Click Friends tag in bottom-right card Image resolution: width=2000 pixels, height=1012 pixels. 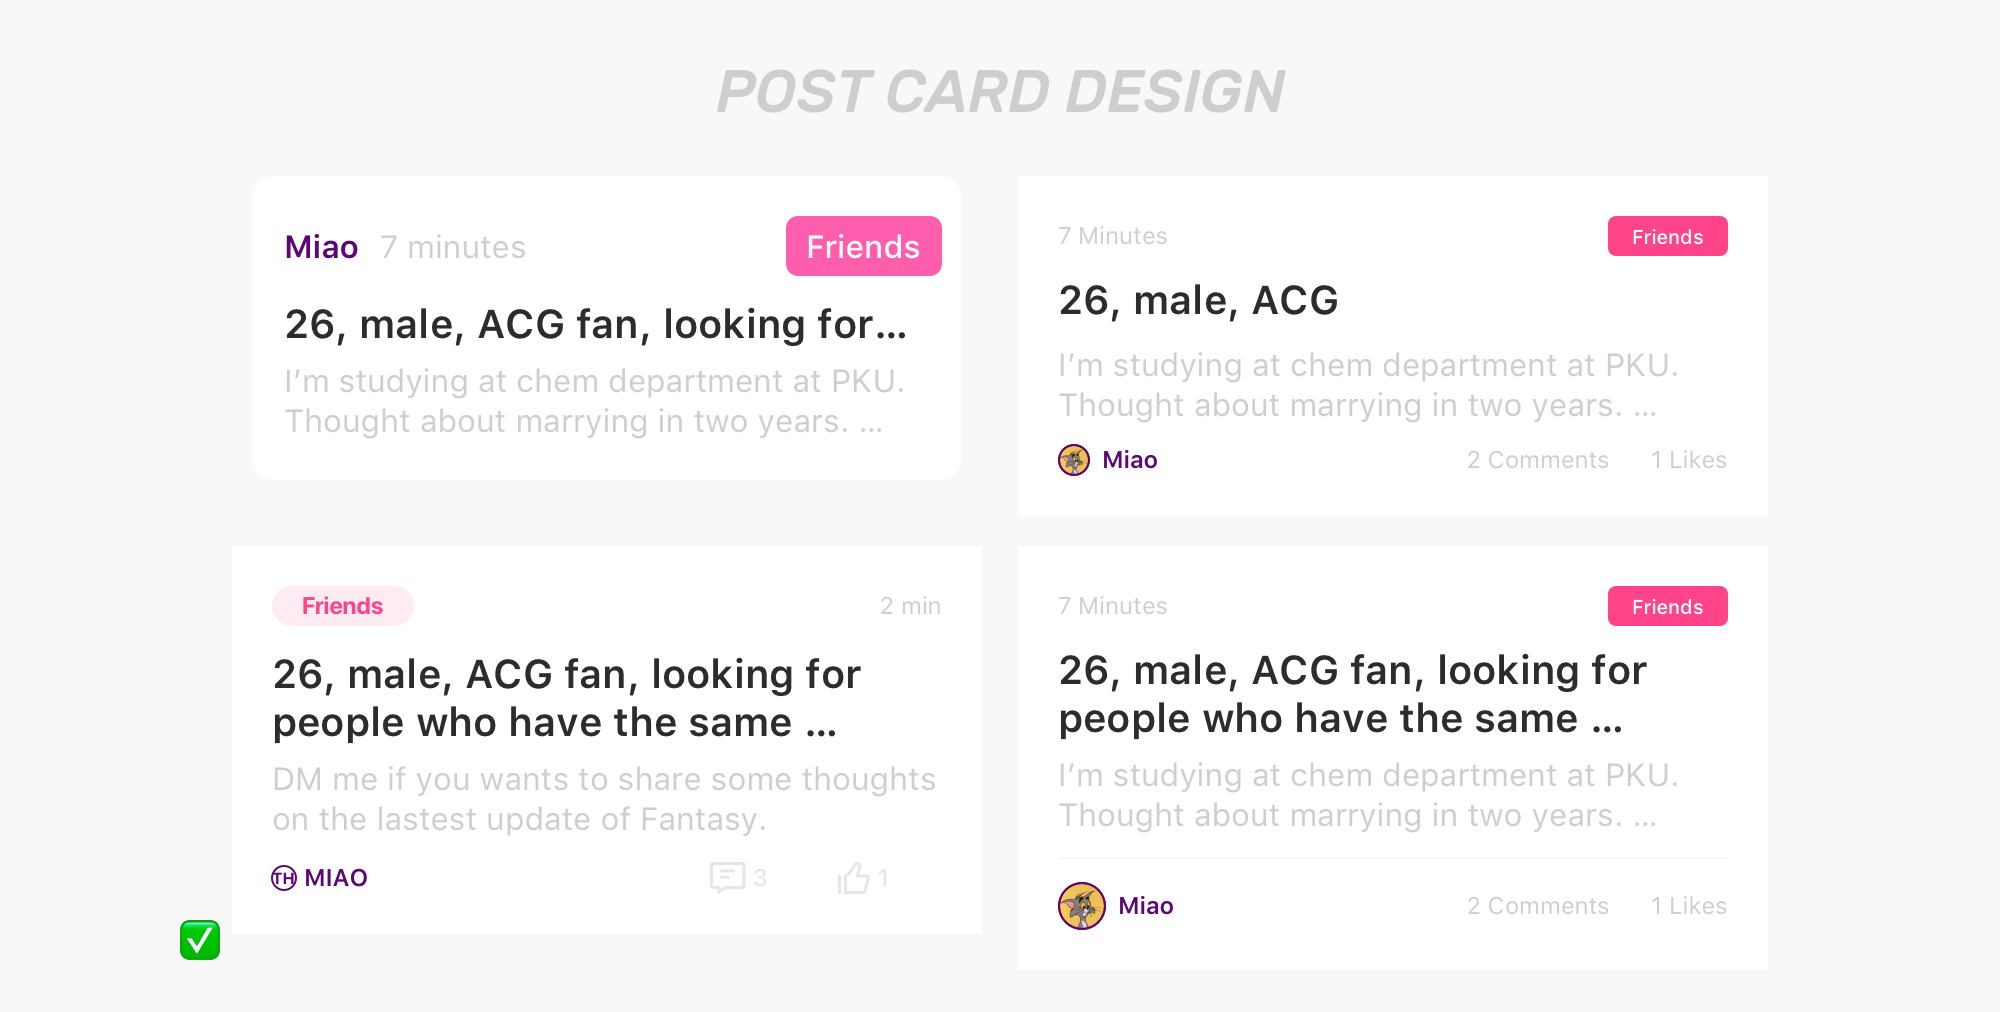[1668, 606]
